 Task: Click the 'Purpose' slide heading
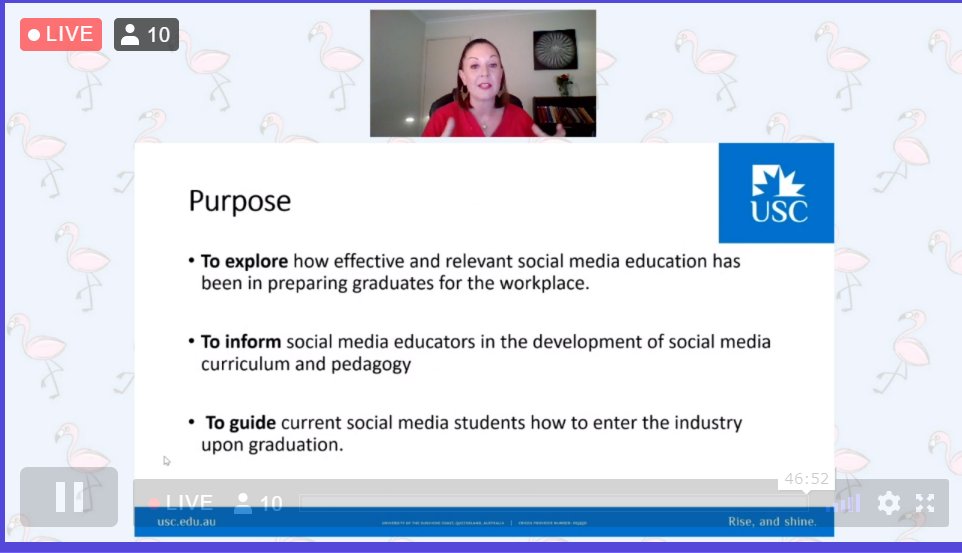239,201
